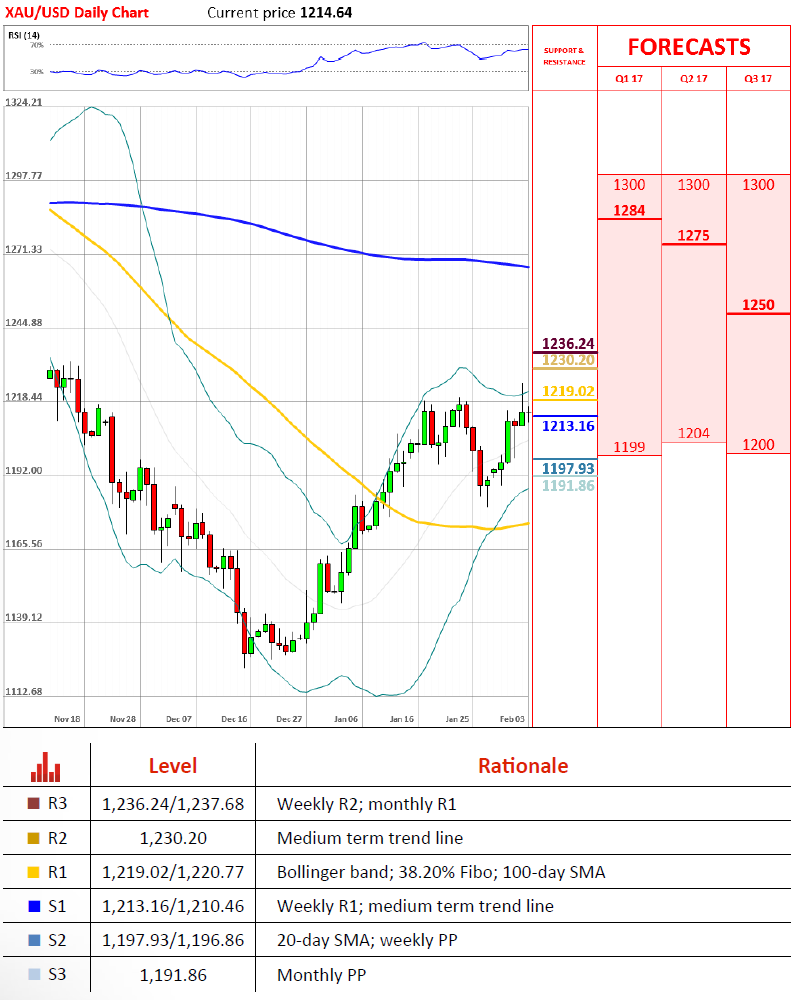The height and width of the screenshot is (1000, 800).
Task: Click the S2 steel blue color swatch
Action: [34, 940]
